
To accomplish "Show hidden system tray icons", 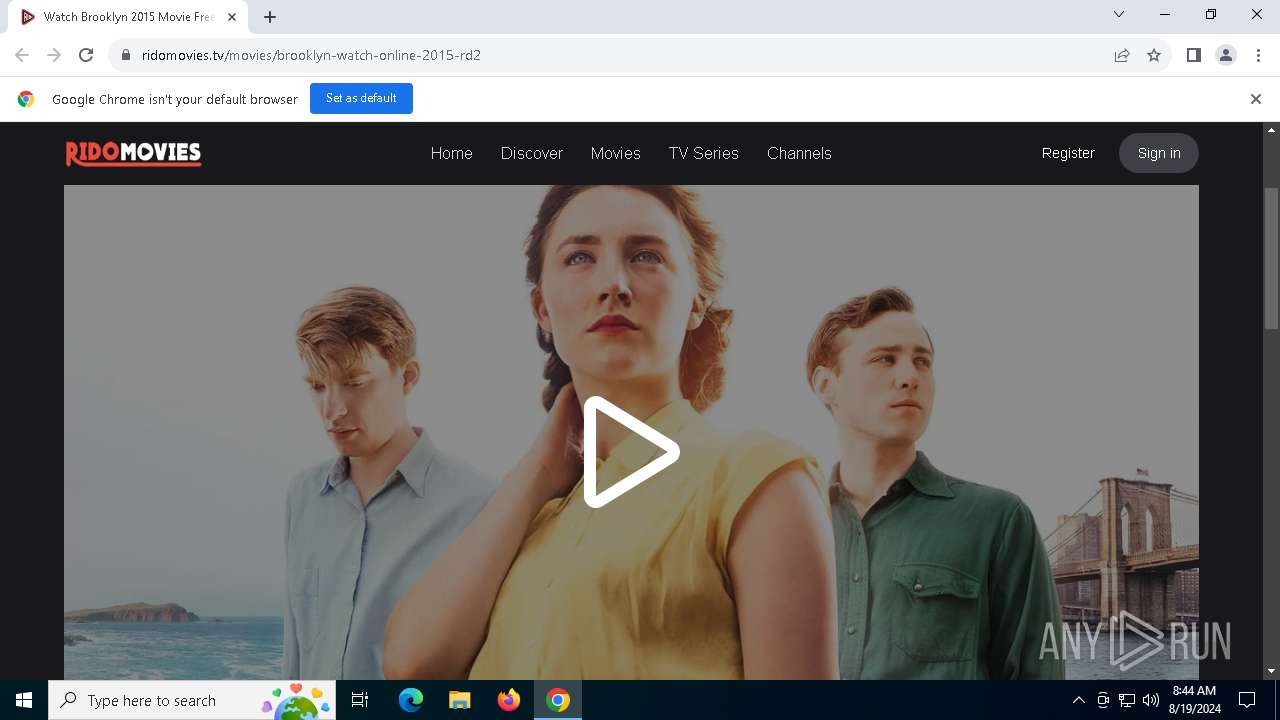I will pos(1078,700).
